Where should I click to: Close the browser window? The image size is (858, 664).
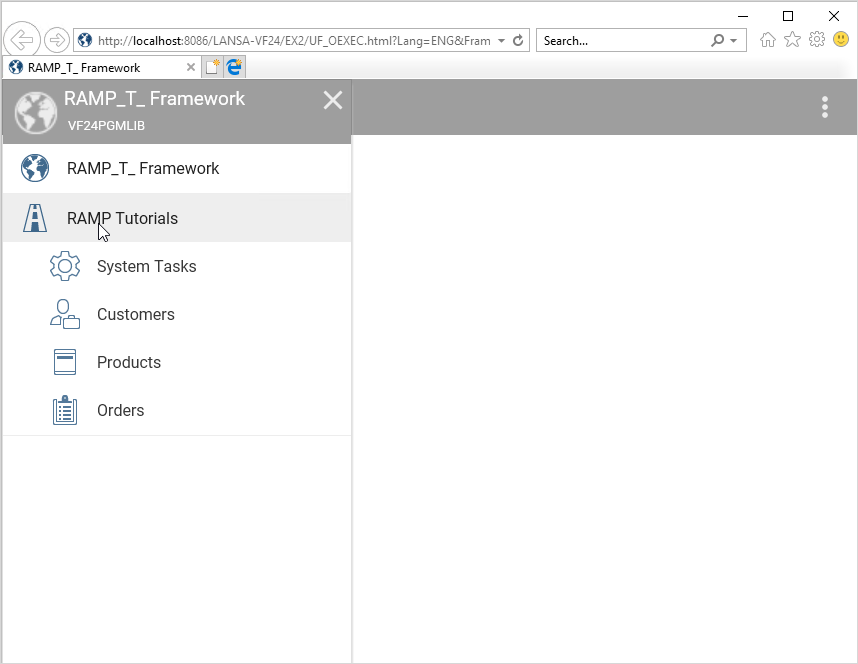(833, 16)
